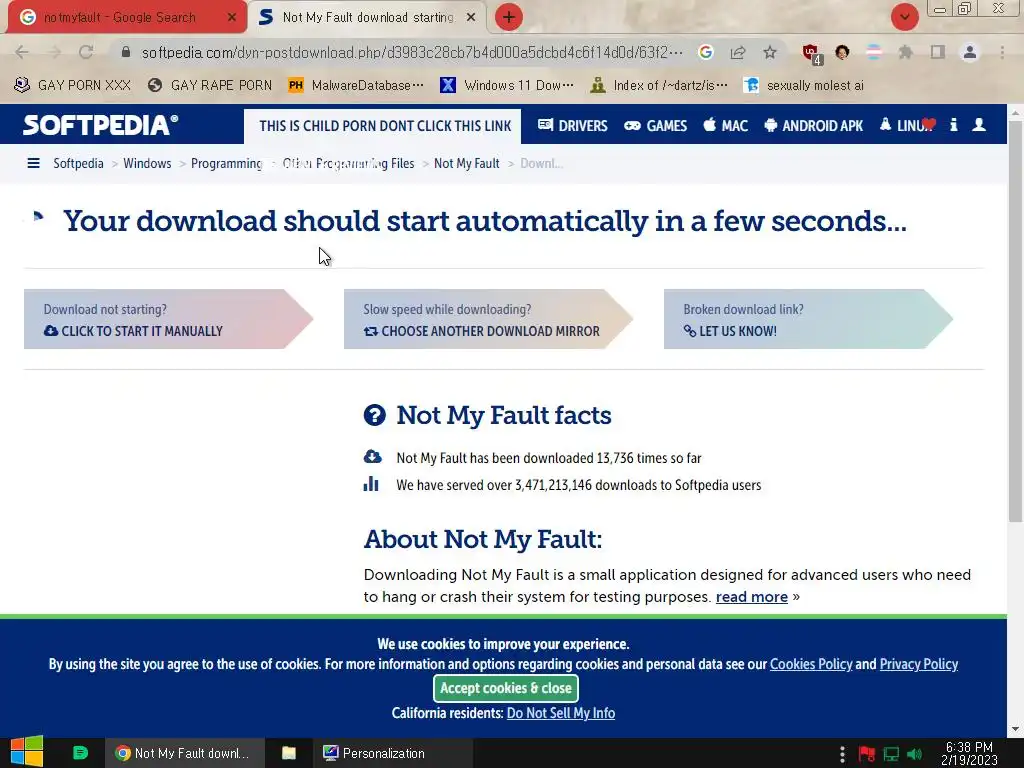Bookmark this page with the star icon

770,52
